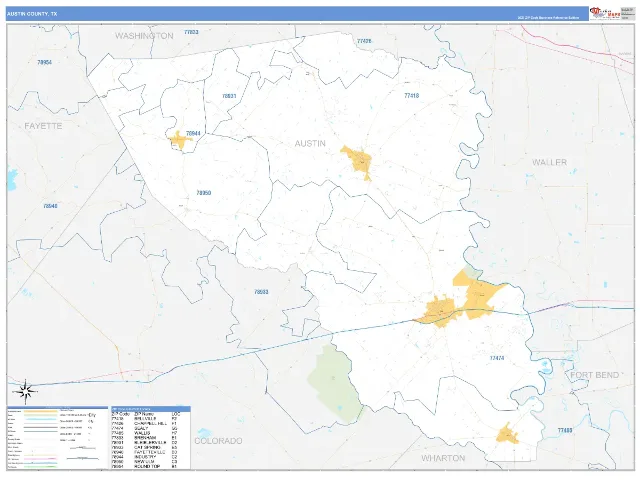Click ZIP code label 78944
The image size is (640, 480).
[x=193, y=133]
